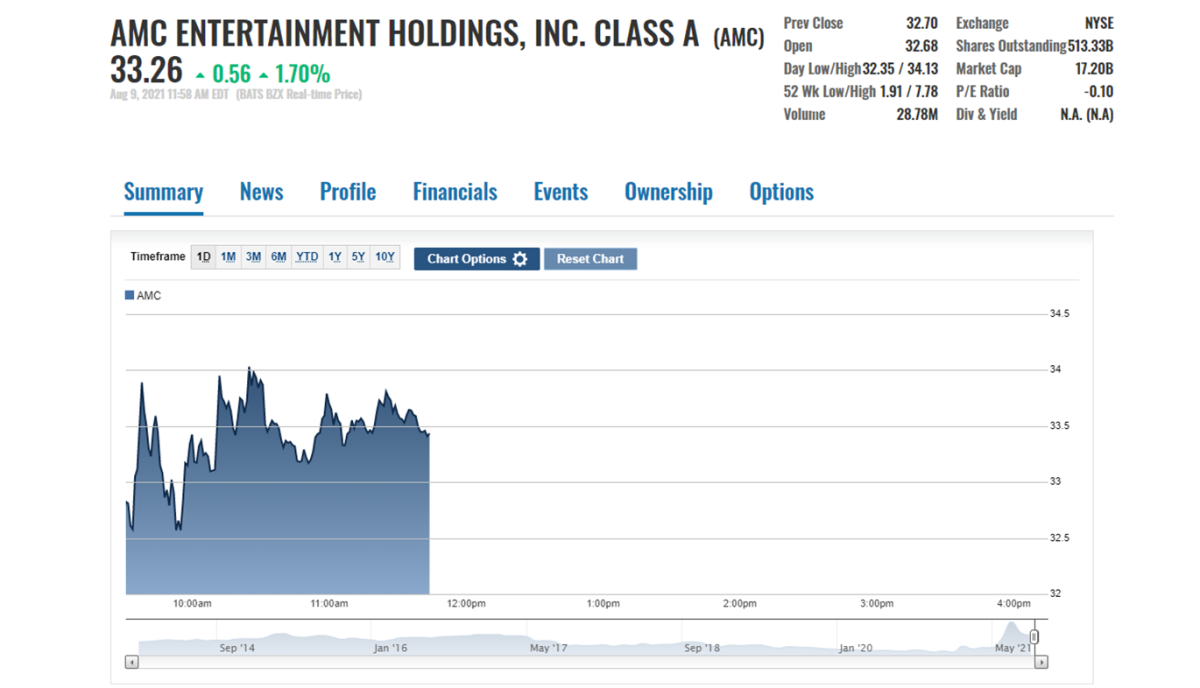Image resolution: width=1200 pixels, height=688 pixels.
Task: Click the P/E Ratio value -0.10
Action: 1099,92
